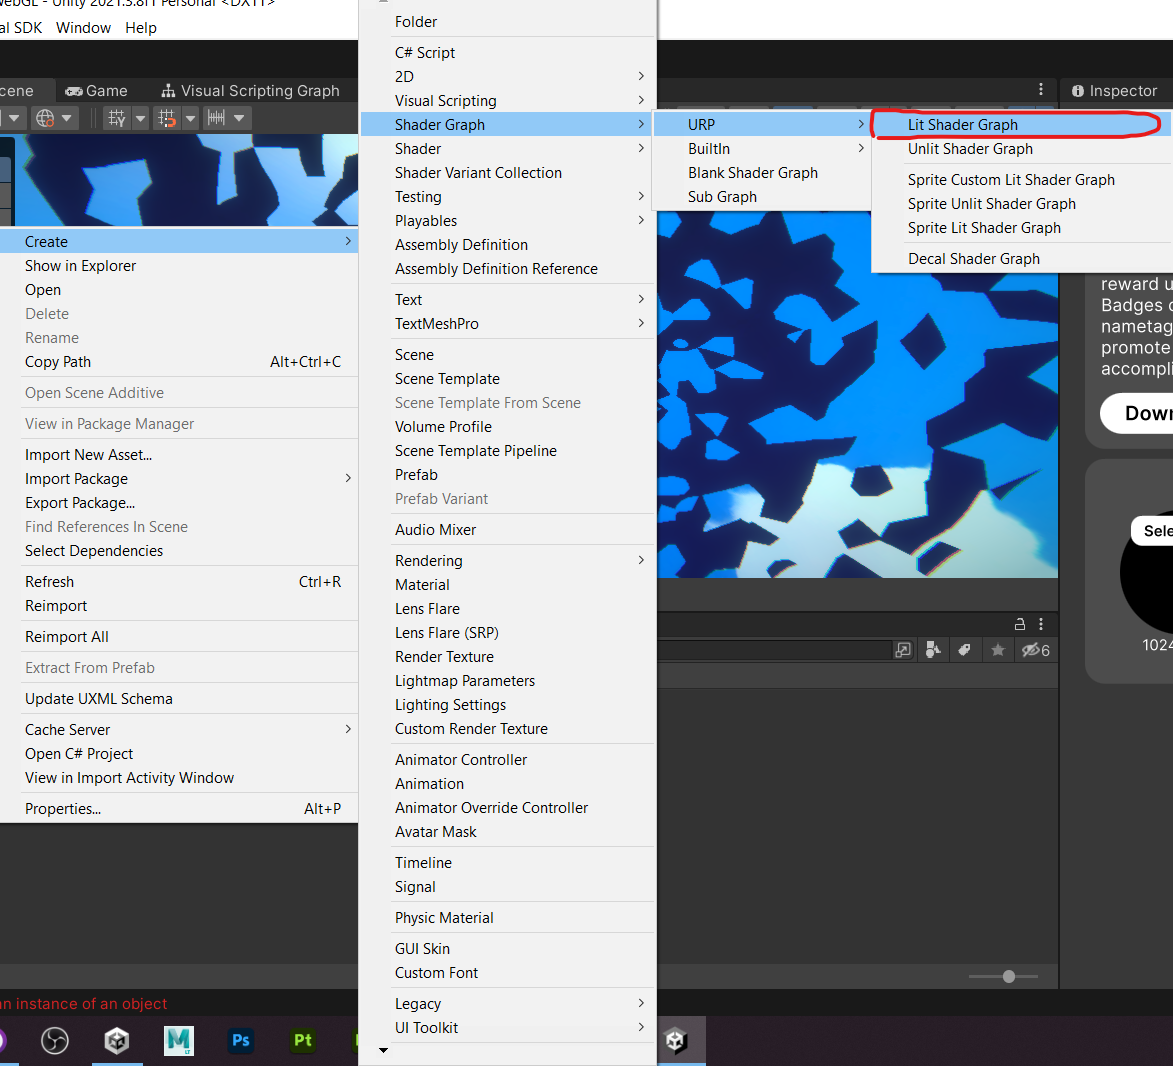Click the Project search input field
The height and width of the screenshot is (1066, 1173).
pos(774,650)
